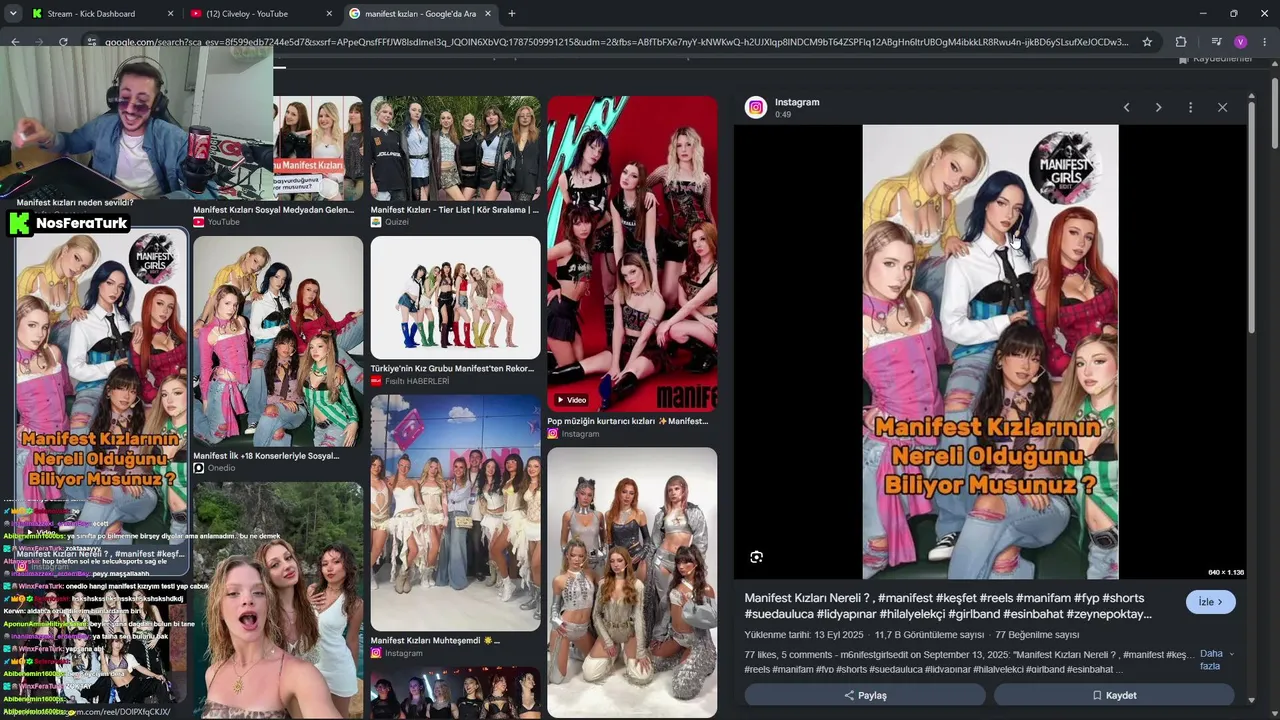Open the Manifest Kızları Muhteşemdi result
Viewport: 1280px width, 720px height.
tap(435, 640)
